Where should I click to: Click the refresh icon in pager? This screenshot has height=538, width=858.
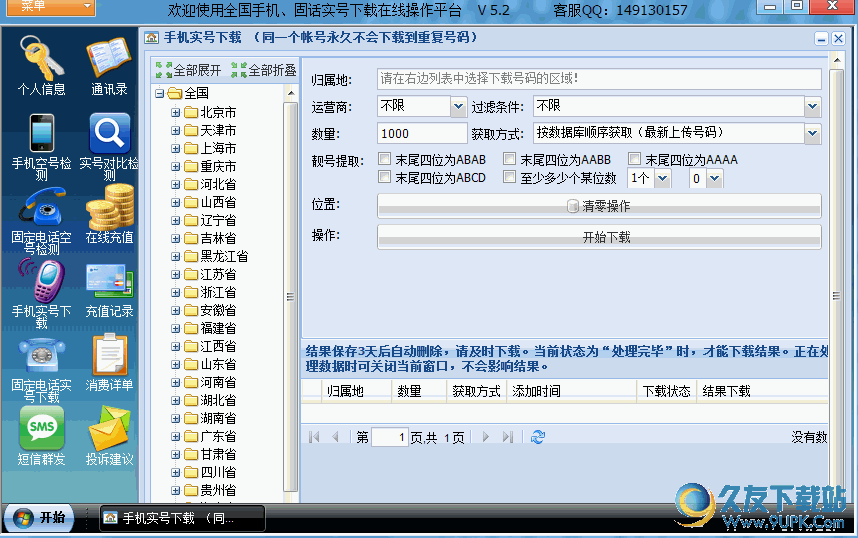538,437
